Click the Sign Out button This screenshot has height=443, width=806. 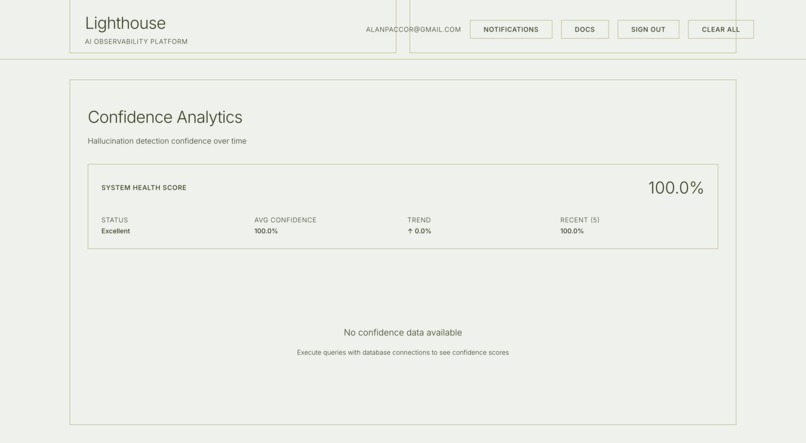[x=648, y=29]
